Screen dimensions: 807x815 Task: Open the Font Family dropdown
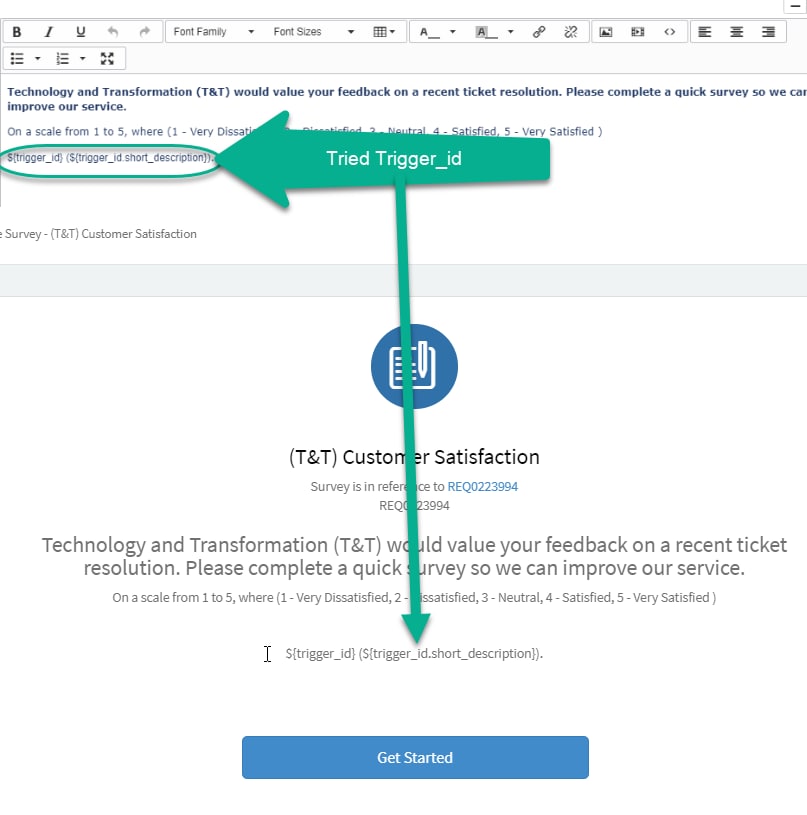(x=213, y=32)
